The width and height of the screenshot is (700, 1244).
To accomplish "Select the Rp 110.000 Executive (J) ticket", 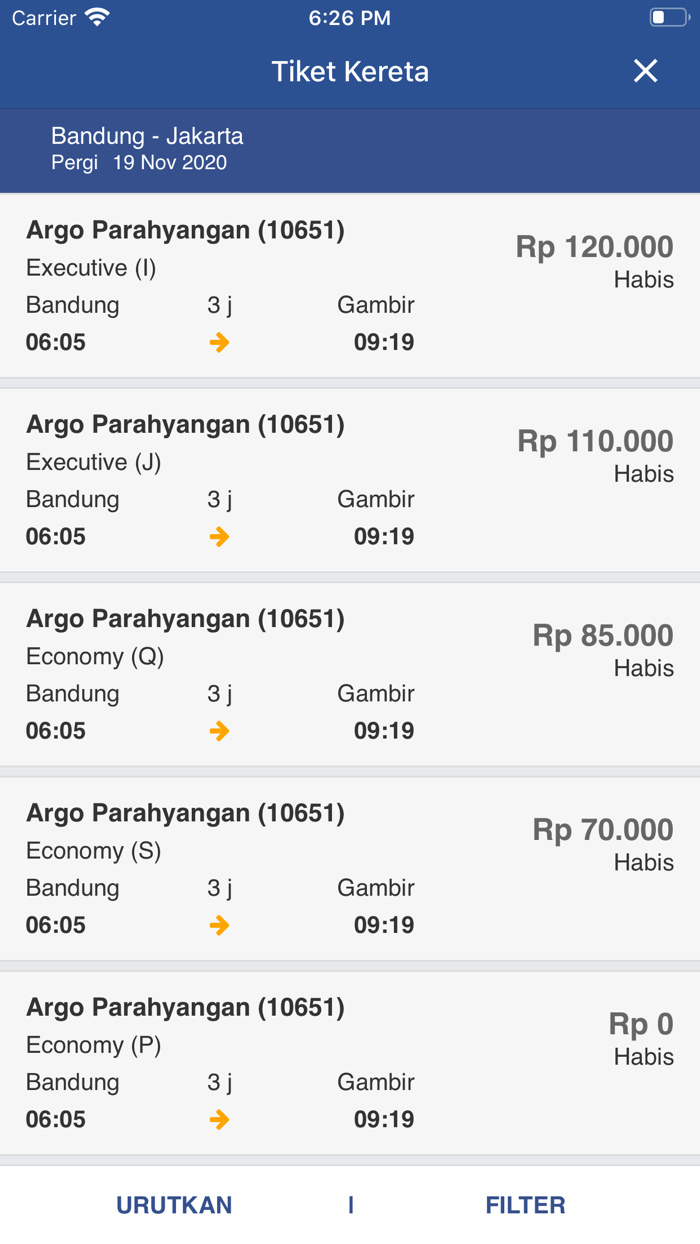I will [350, 479].
